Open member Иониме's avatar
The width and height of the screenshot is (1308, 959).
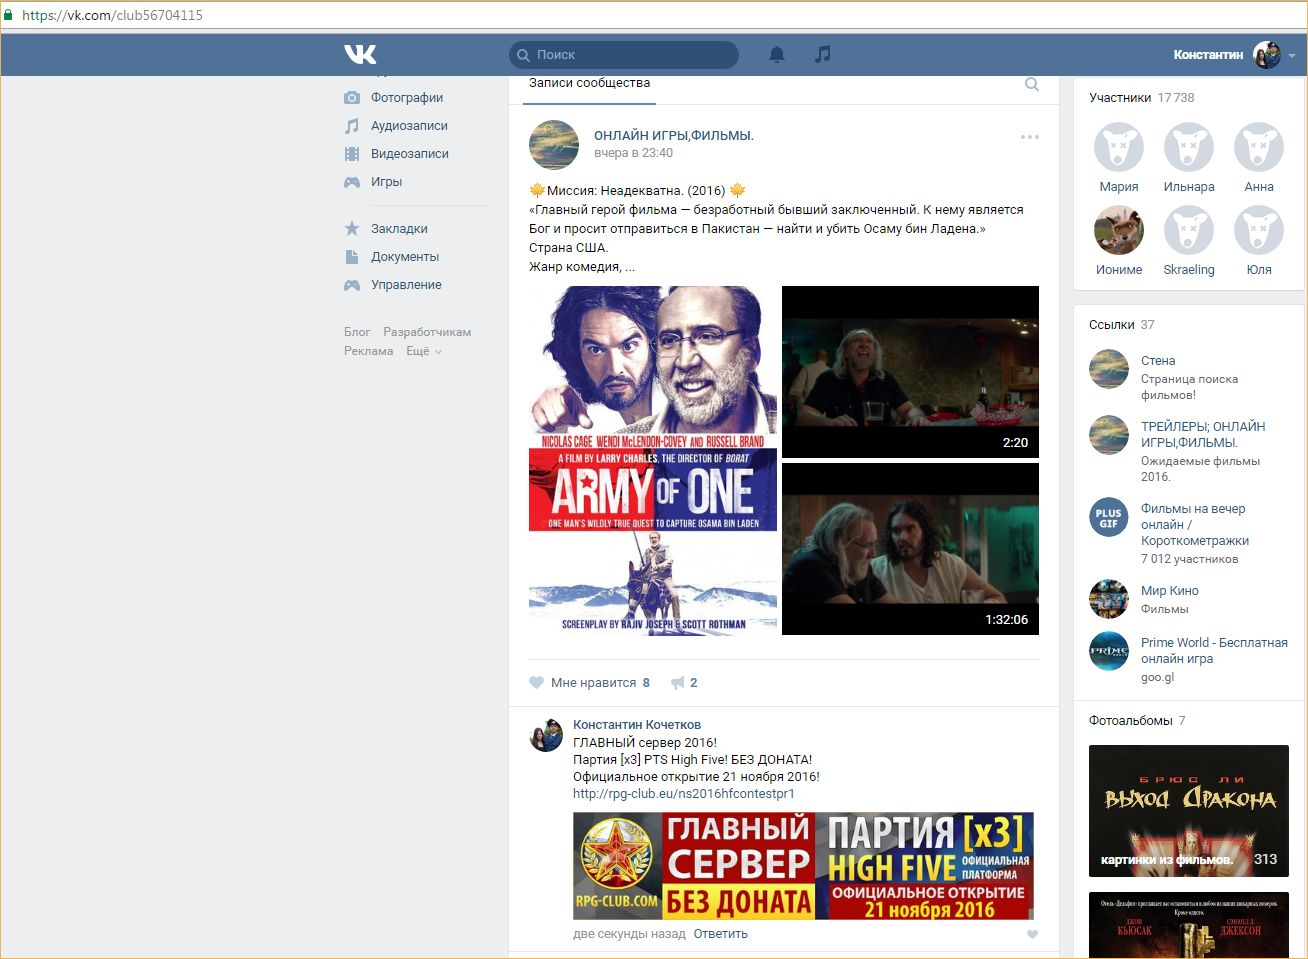[1118, 231]
